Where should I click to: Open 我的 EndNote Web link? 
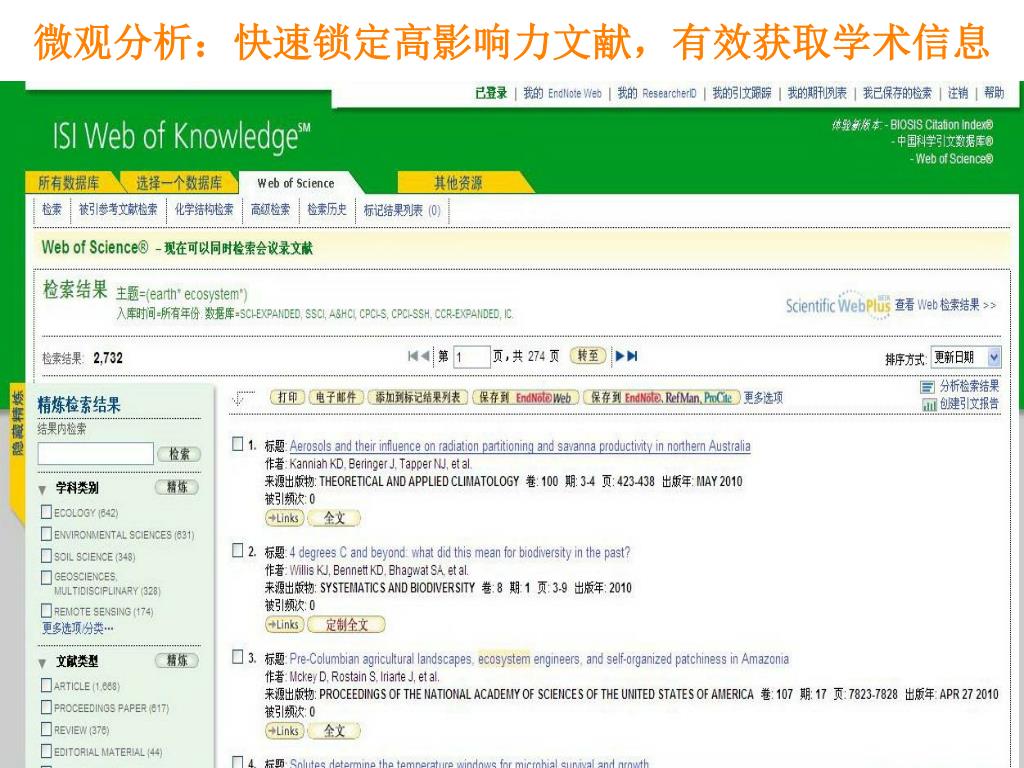pyautogui.click(x=562, y=93)
